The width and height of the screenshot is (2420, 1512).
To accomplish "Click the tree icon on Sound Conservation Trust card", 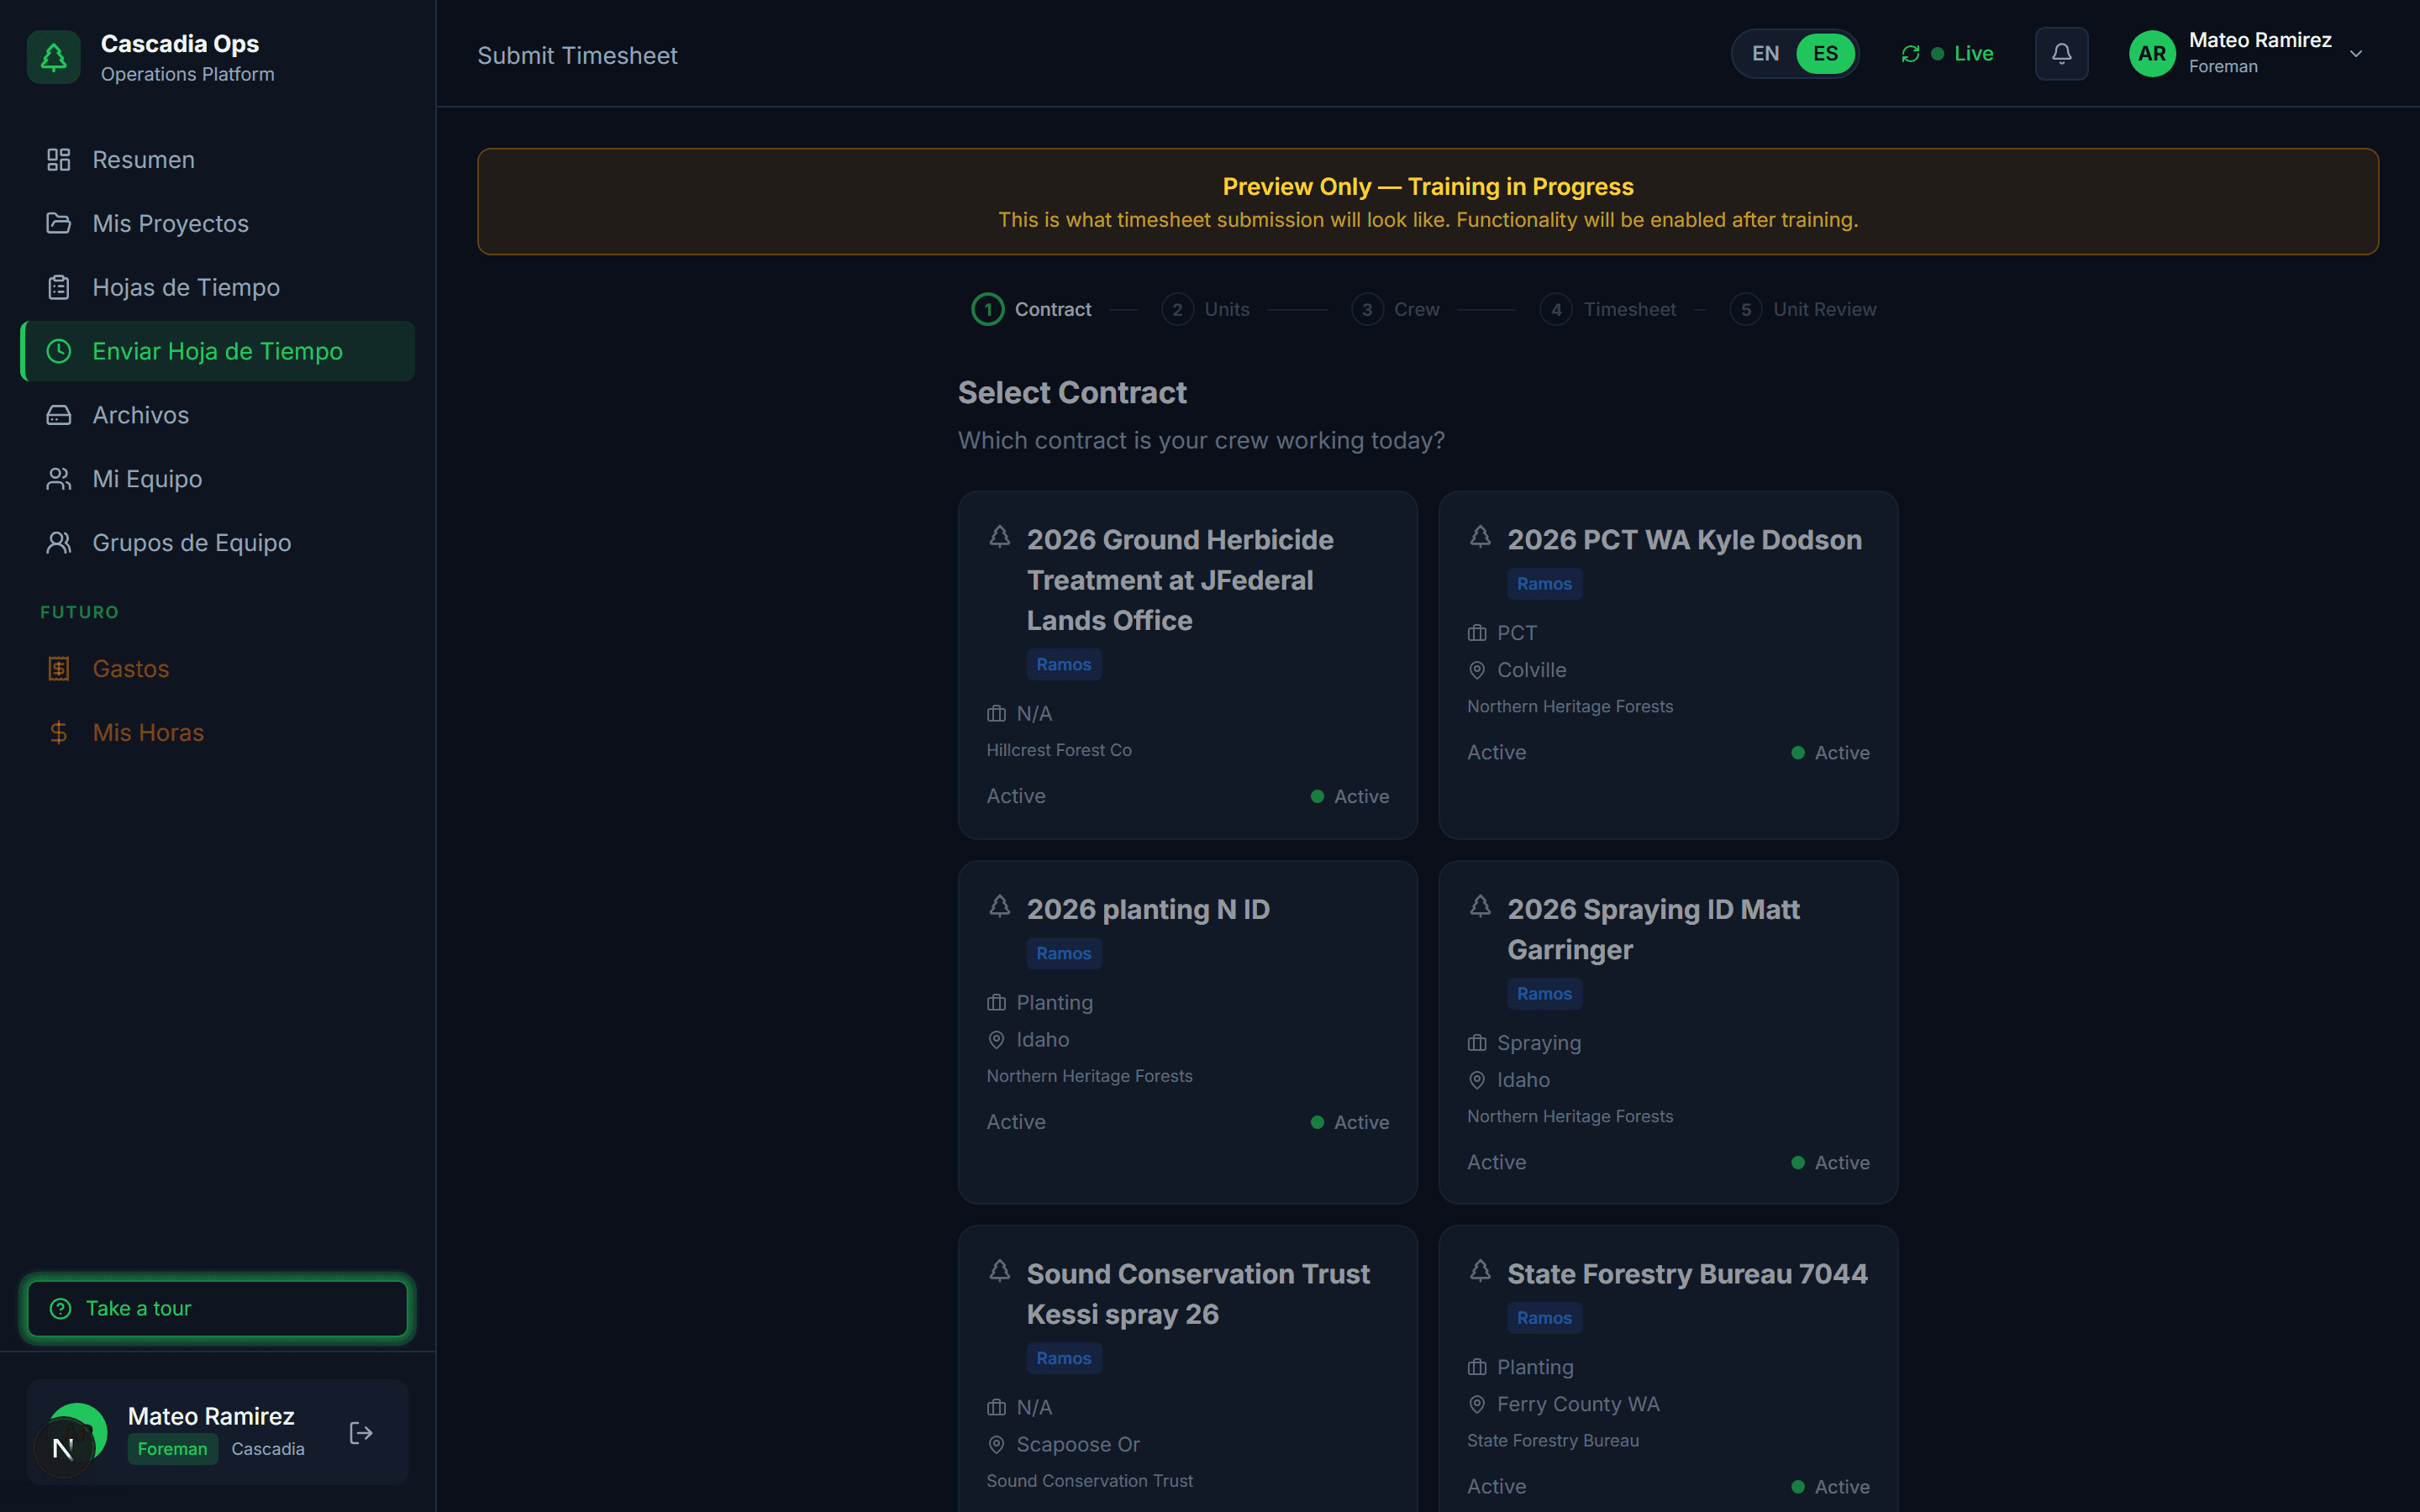I will click(1000, 1271).
